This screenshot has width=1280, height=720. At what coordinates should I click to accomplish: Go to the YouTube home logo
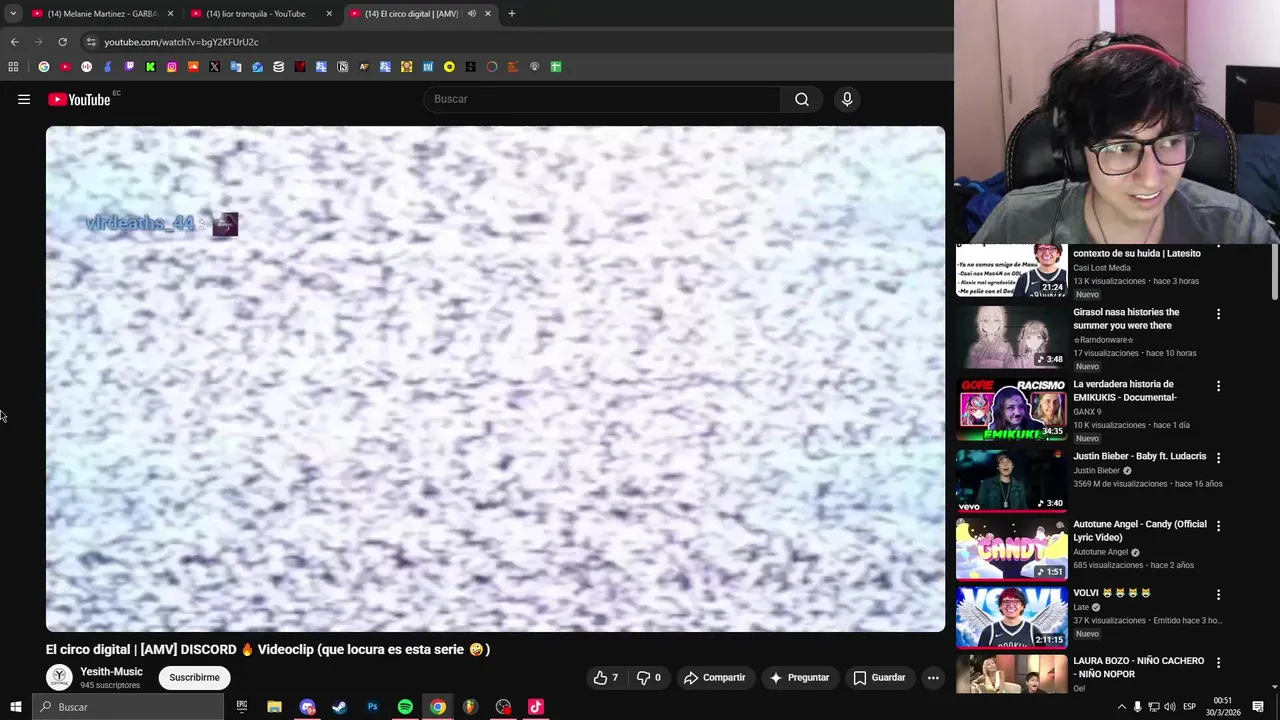(x=79, y=99)
